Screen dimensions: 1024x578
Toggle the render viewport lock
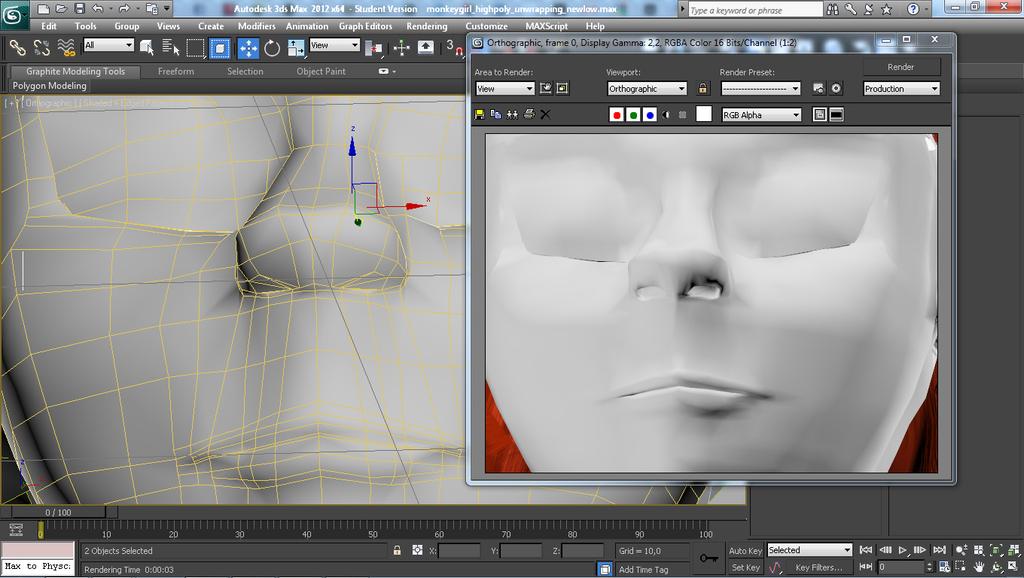tap(703, 88)
